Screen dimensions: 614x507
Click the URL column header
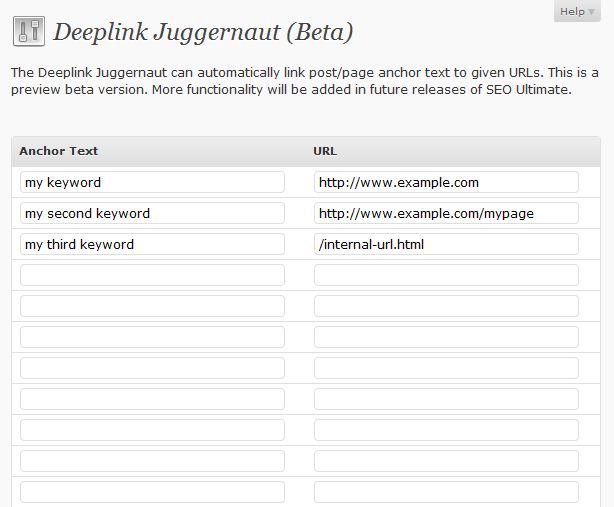[x=325, y=152]
